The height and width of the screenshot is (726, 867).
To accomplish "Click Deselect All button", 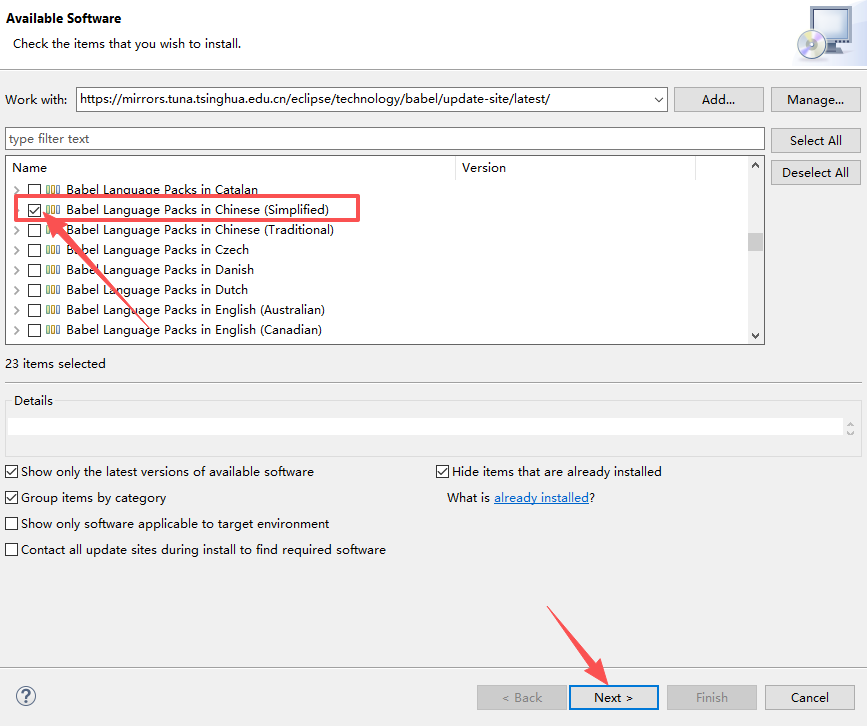I will coord(816,173).
